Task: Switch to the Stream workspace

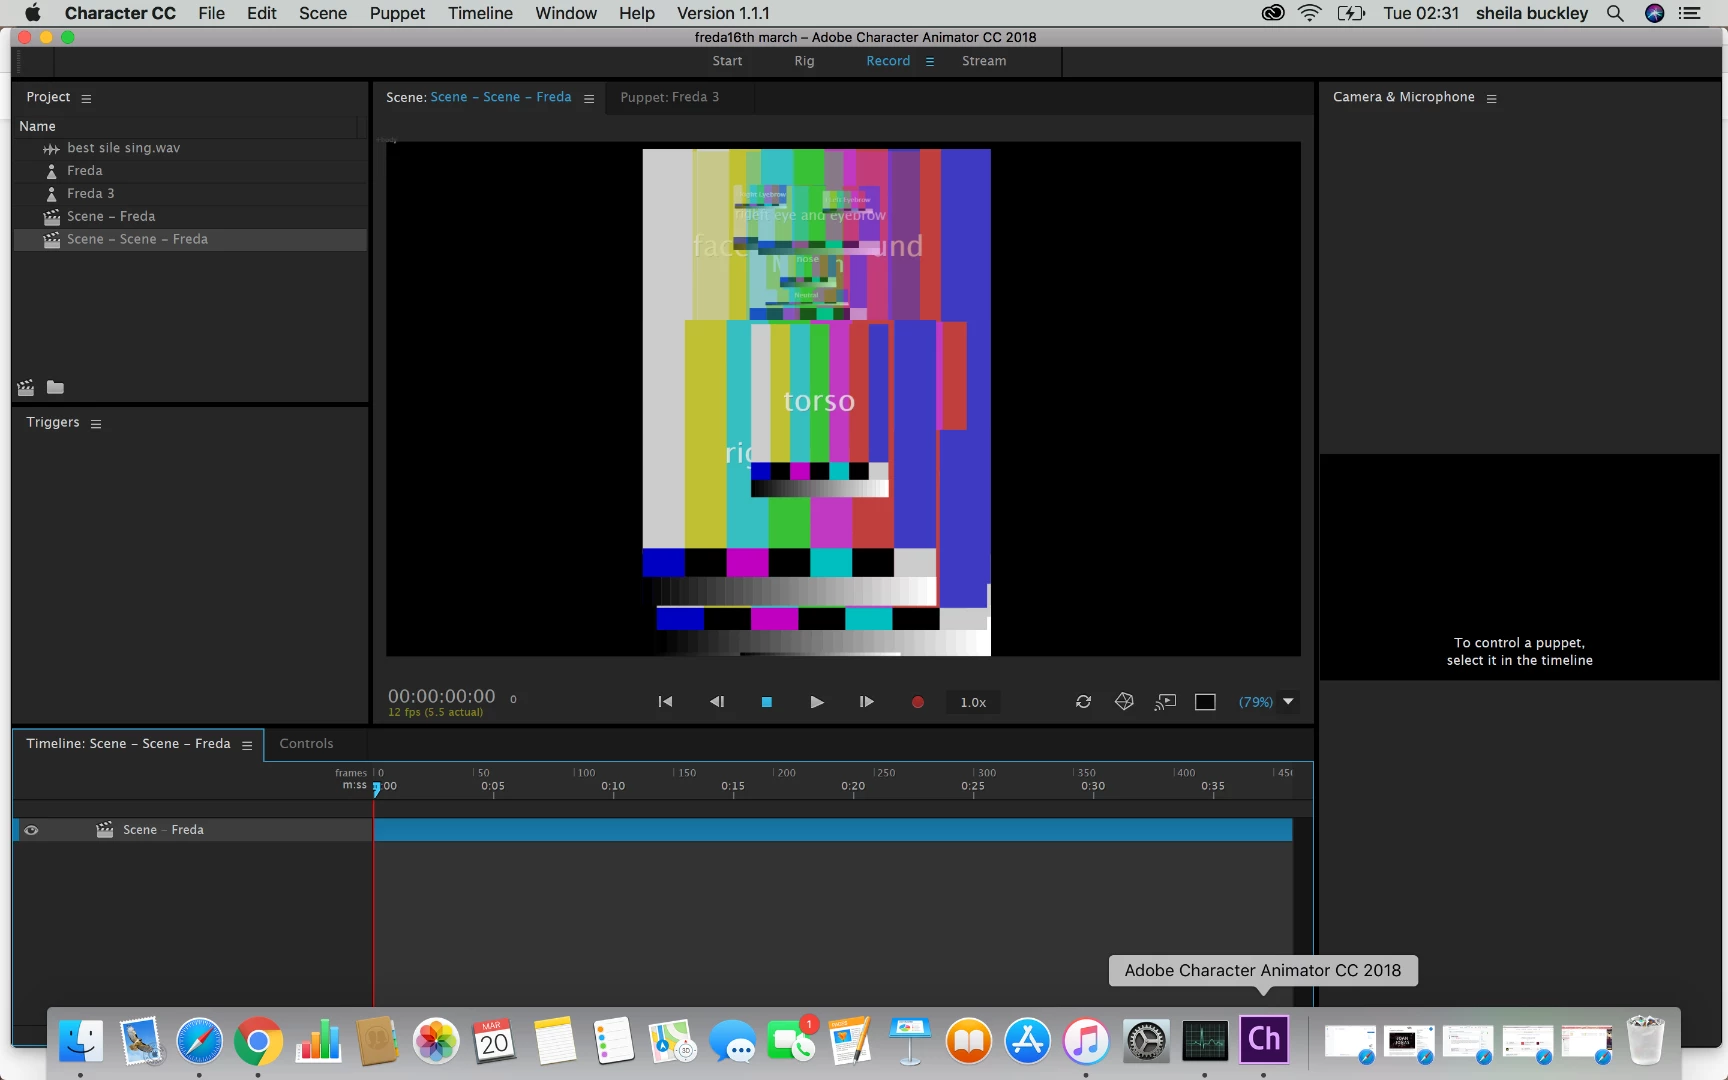Action: pyautogui.click(x=984, y=61)
